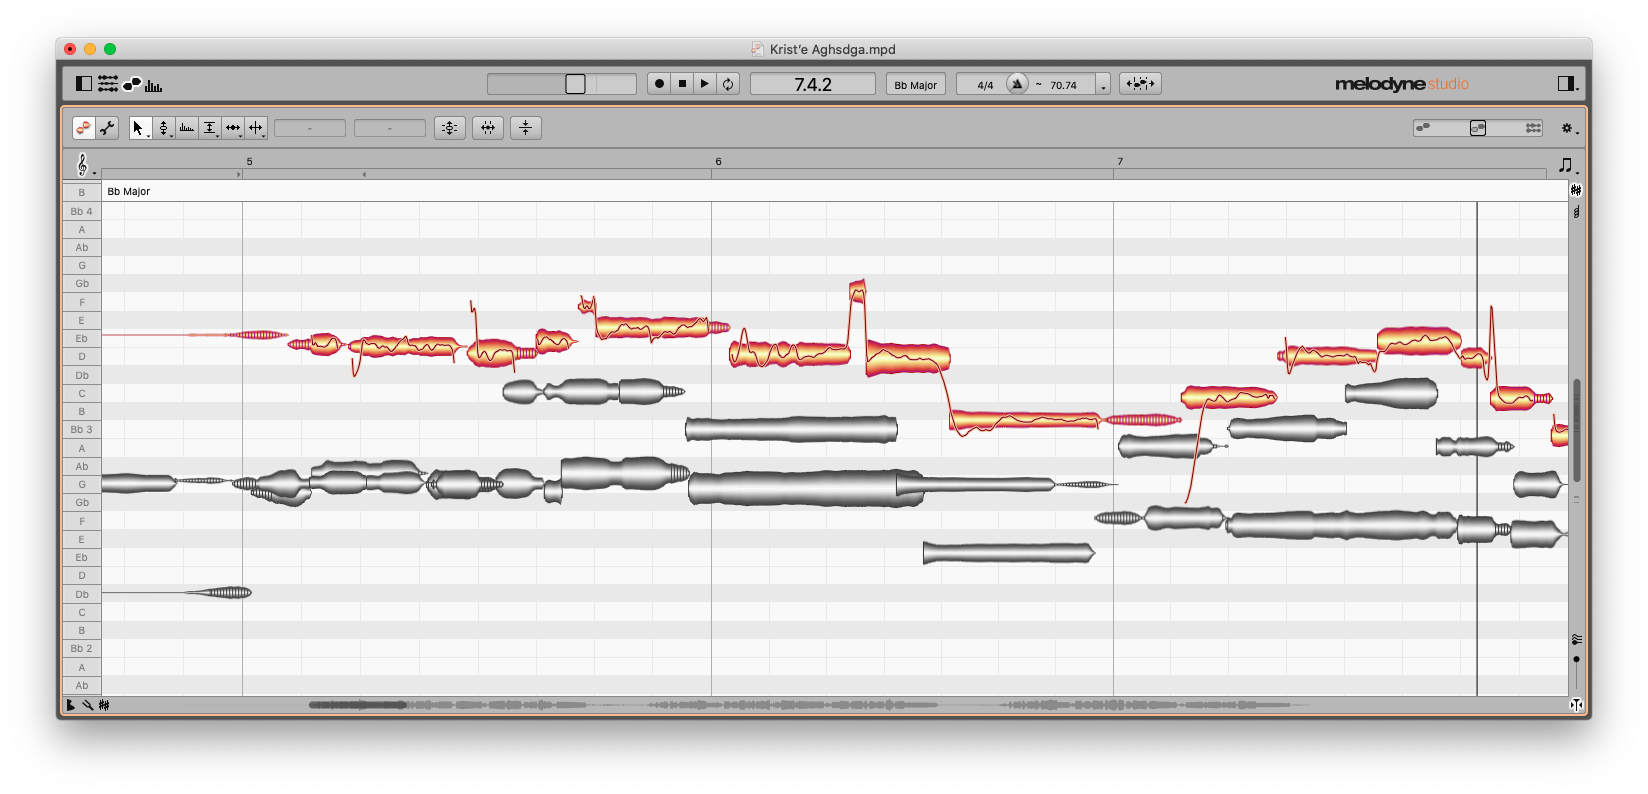Open the treble clef pitch grid dropdown
The image size is (1648, 794).
(83, 165)
